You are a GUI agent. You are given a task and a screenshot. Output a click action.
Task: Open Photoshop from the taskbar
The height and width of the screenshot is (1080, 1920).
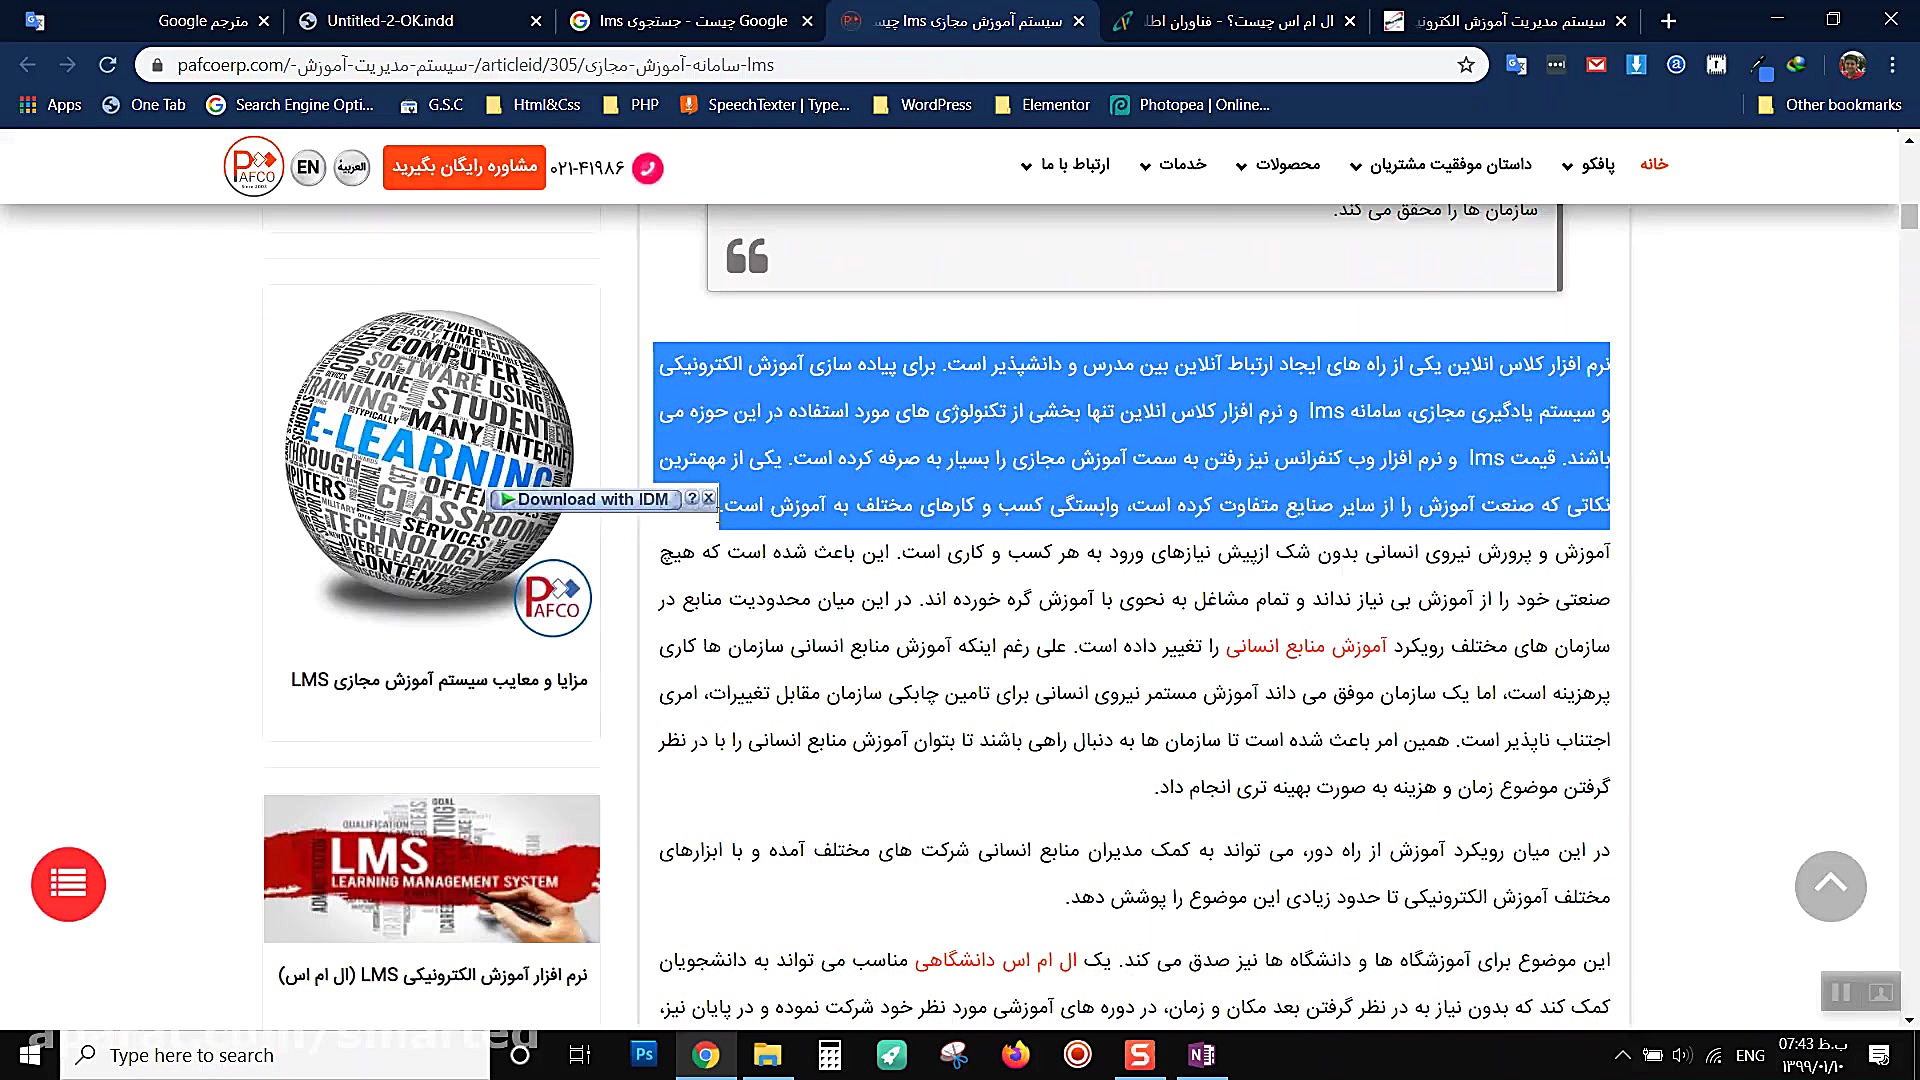pyautogui.click(x=644, y=1055)
